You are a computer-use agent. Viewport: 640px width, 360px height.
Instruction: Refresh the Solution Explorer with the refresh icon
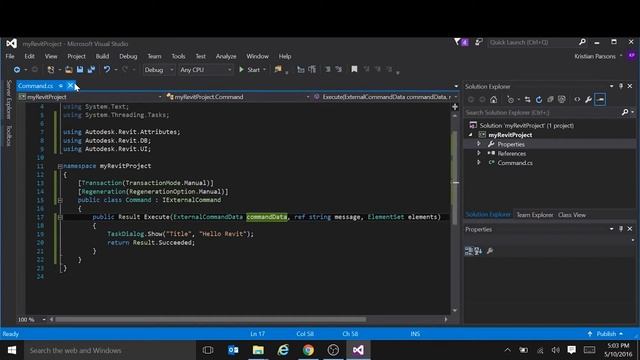coord(539,100)
